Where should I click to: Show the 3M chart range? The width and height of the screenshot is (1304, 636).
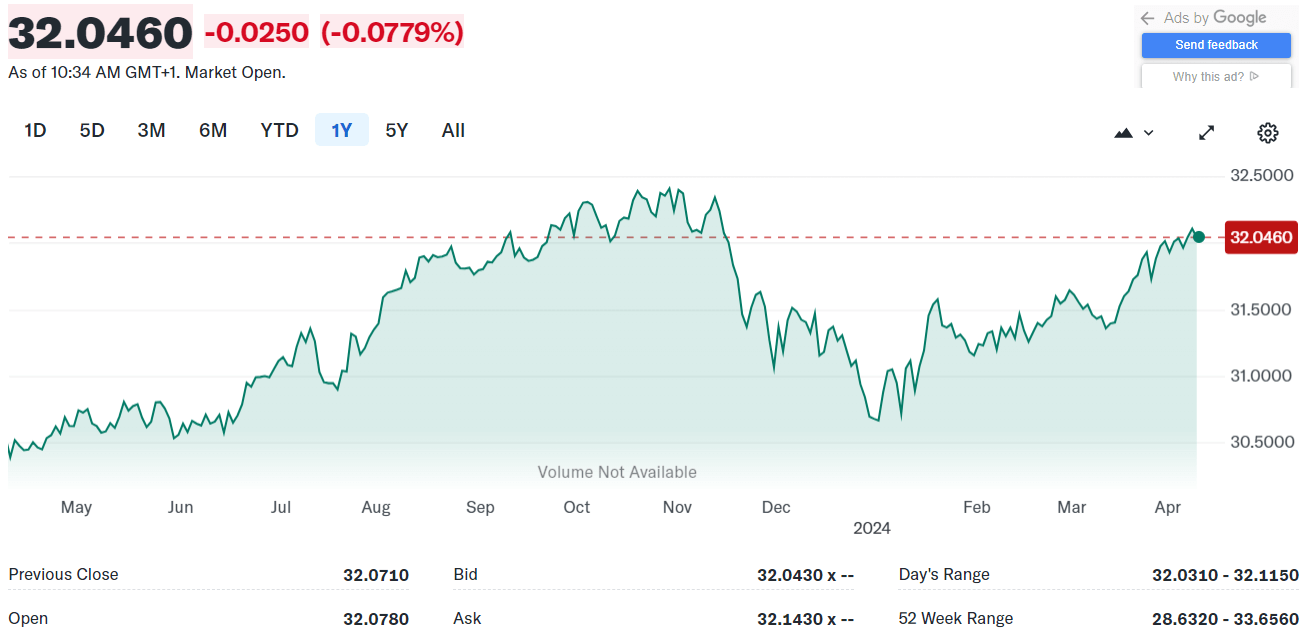[151, 130]
